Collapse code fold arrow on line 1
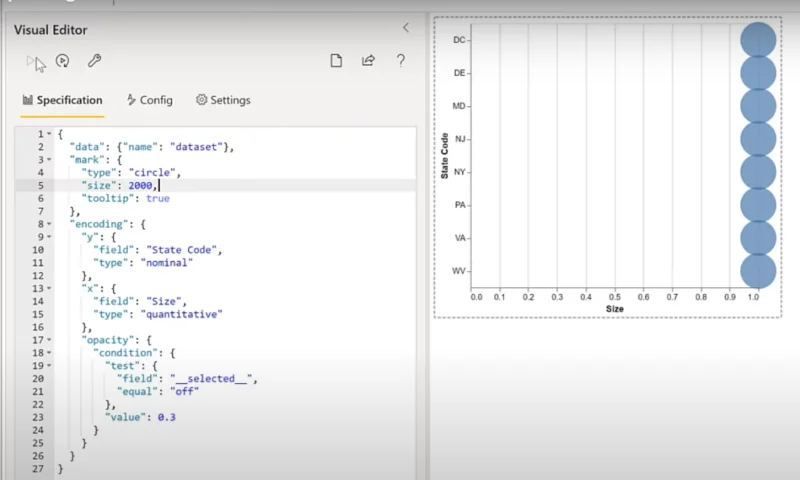This screenshot has width=800, height=480. [49, 134]
